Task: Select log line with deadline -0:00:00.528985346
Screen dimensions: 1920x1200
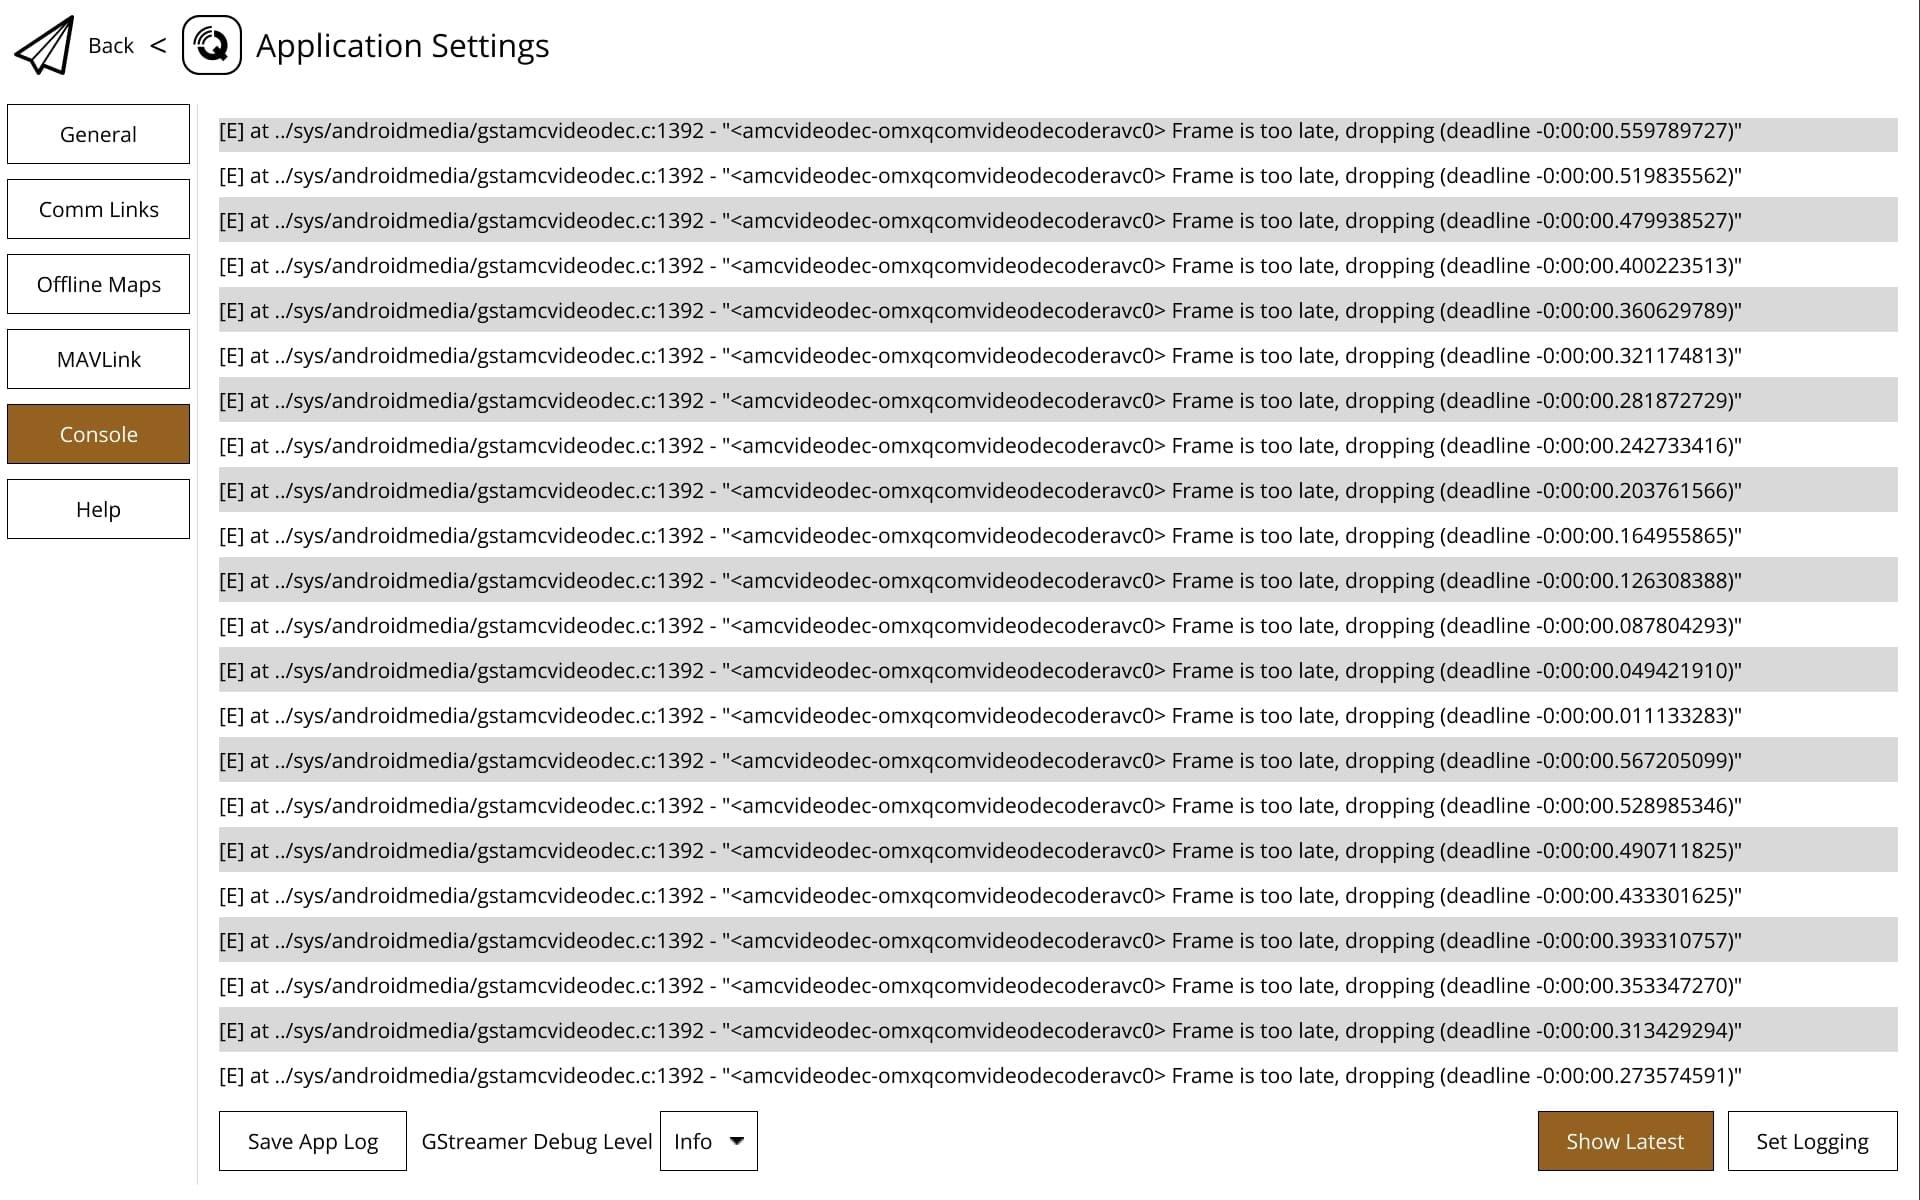Action: pos(1058,806)
